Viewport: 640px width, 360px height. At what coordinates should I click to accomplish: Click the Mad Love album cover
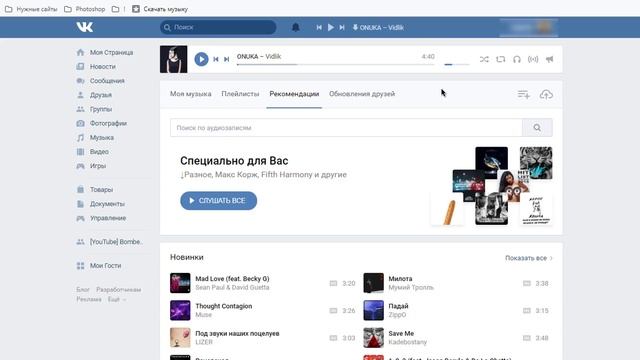click(180, 283)
